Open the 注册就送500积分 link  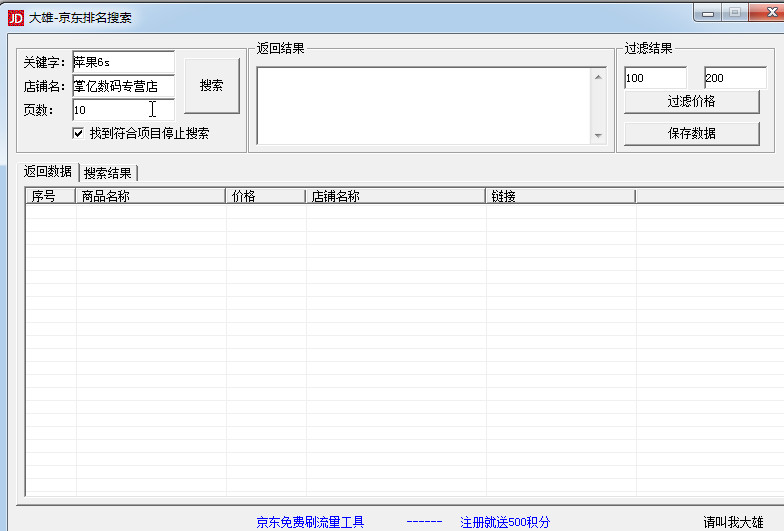(x=505, y=522)
